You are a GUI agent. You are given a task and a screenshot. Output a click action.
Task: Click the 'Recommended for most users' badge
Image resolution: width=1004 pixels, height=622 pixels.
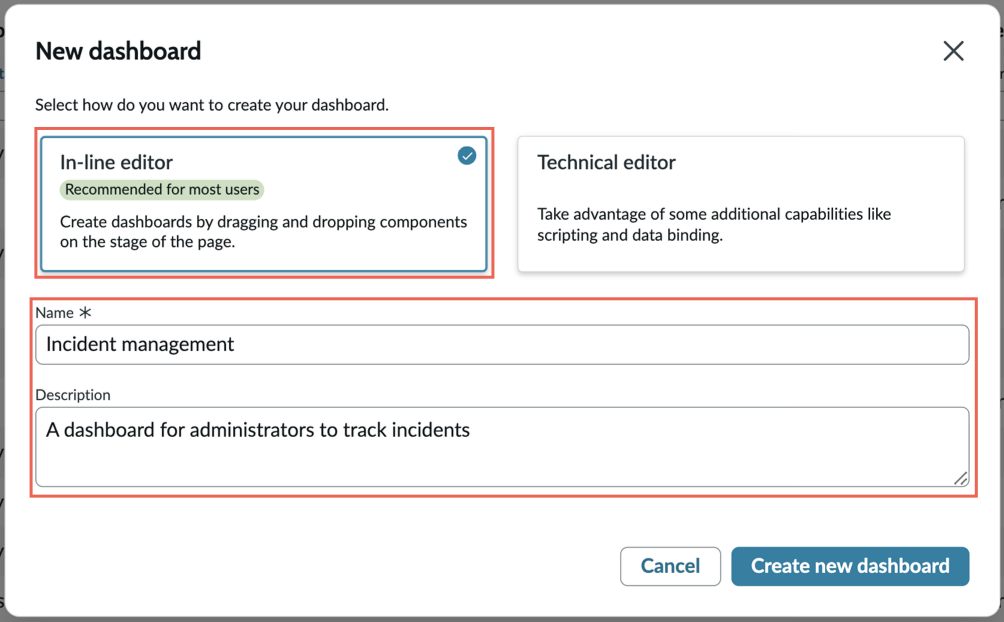162,190
